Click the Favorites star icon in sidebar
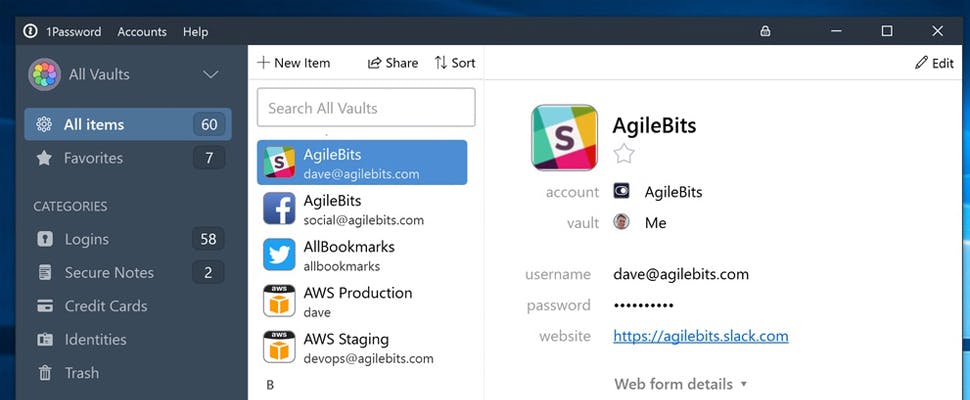 tap(44, 158)
